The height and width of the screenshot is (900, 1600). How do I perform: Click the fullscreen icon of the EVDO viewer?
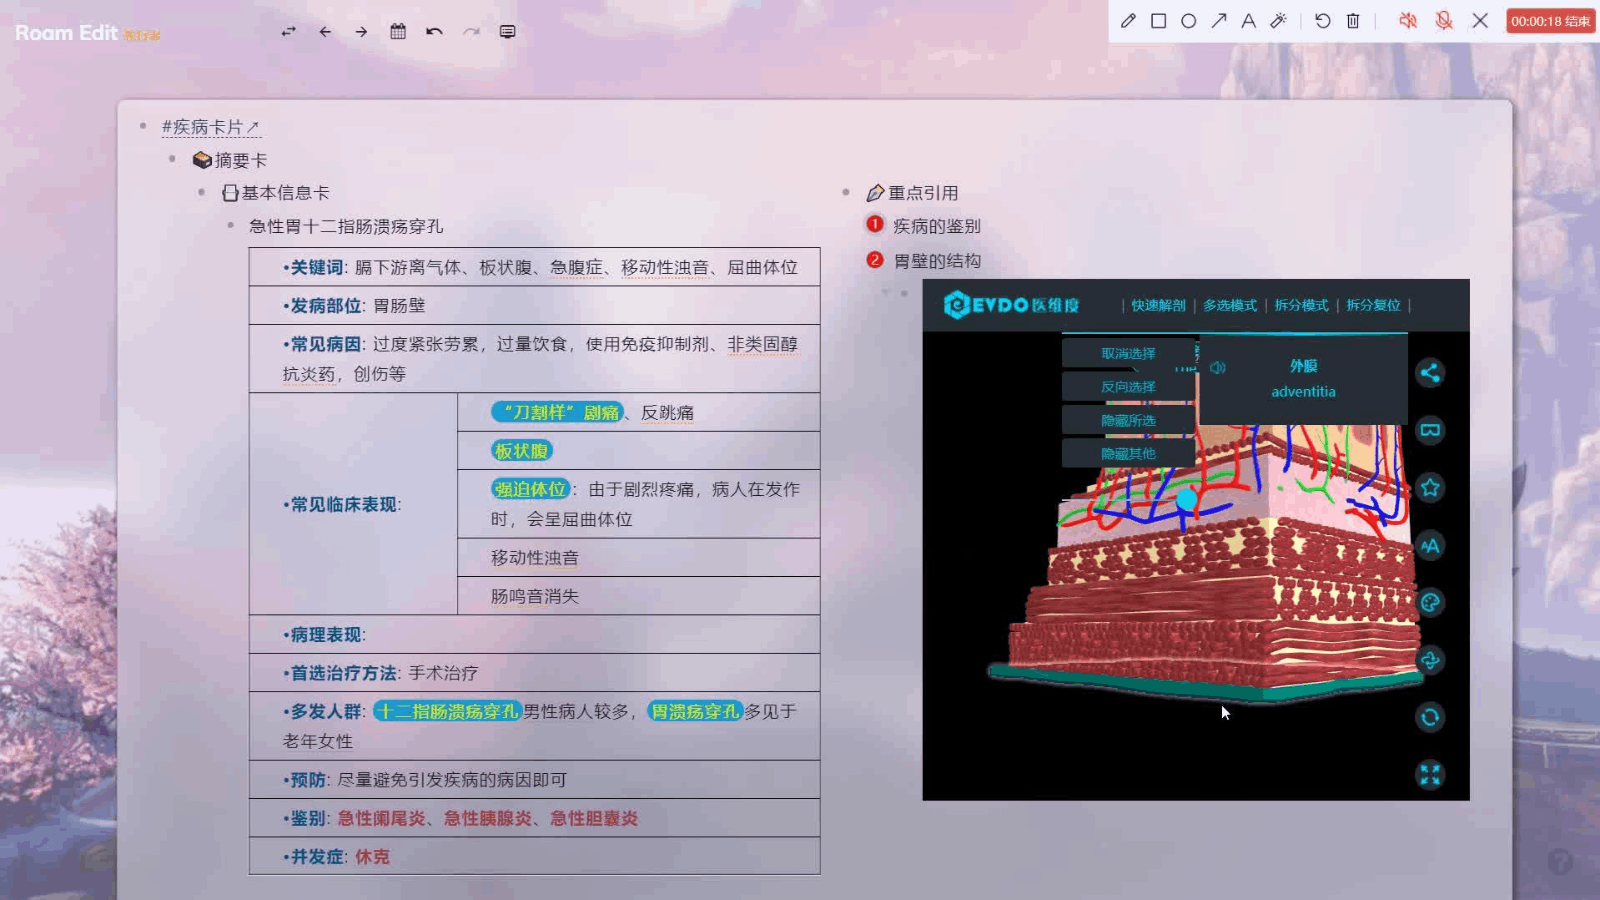[x=1430, y=774]
